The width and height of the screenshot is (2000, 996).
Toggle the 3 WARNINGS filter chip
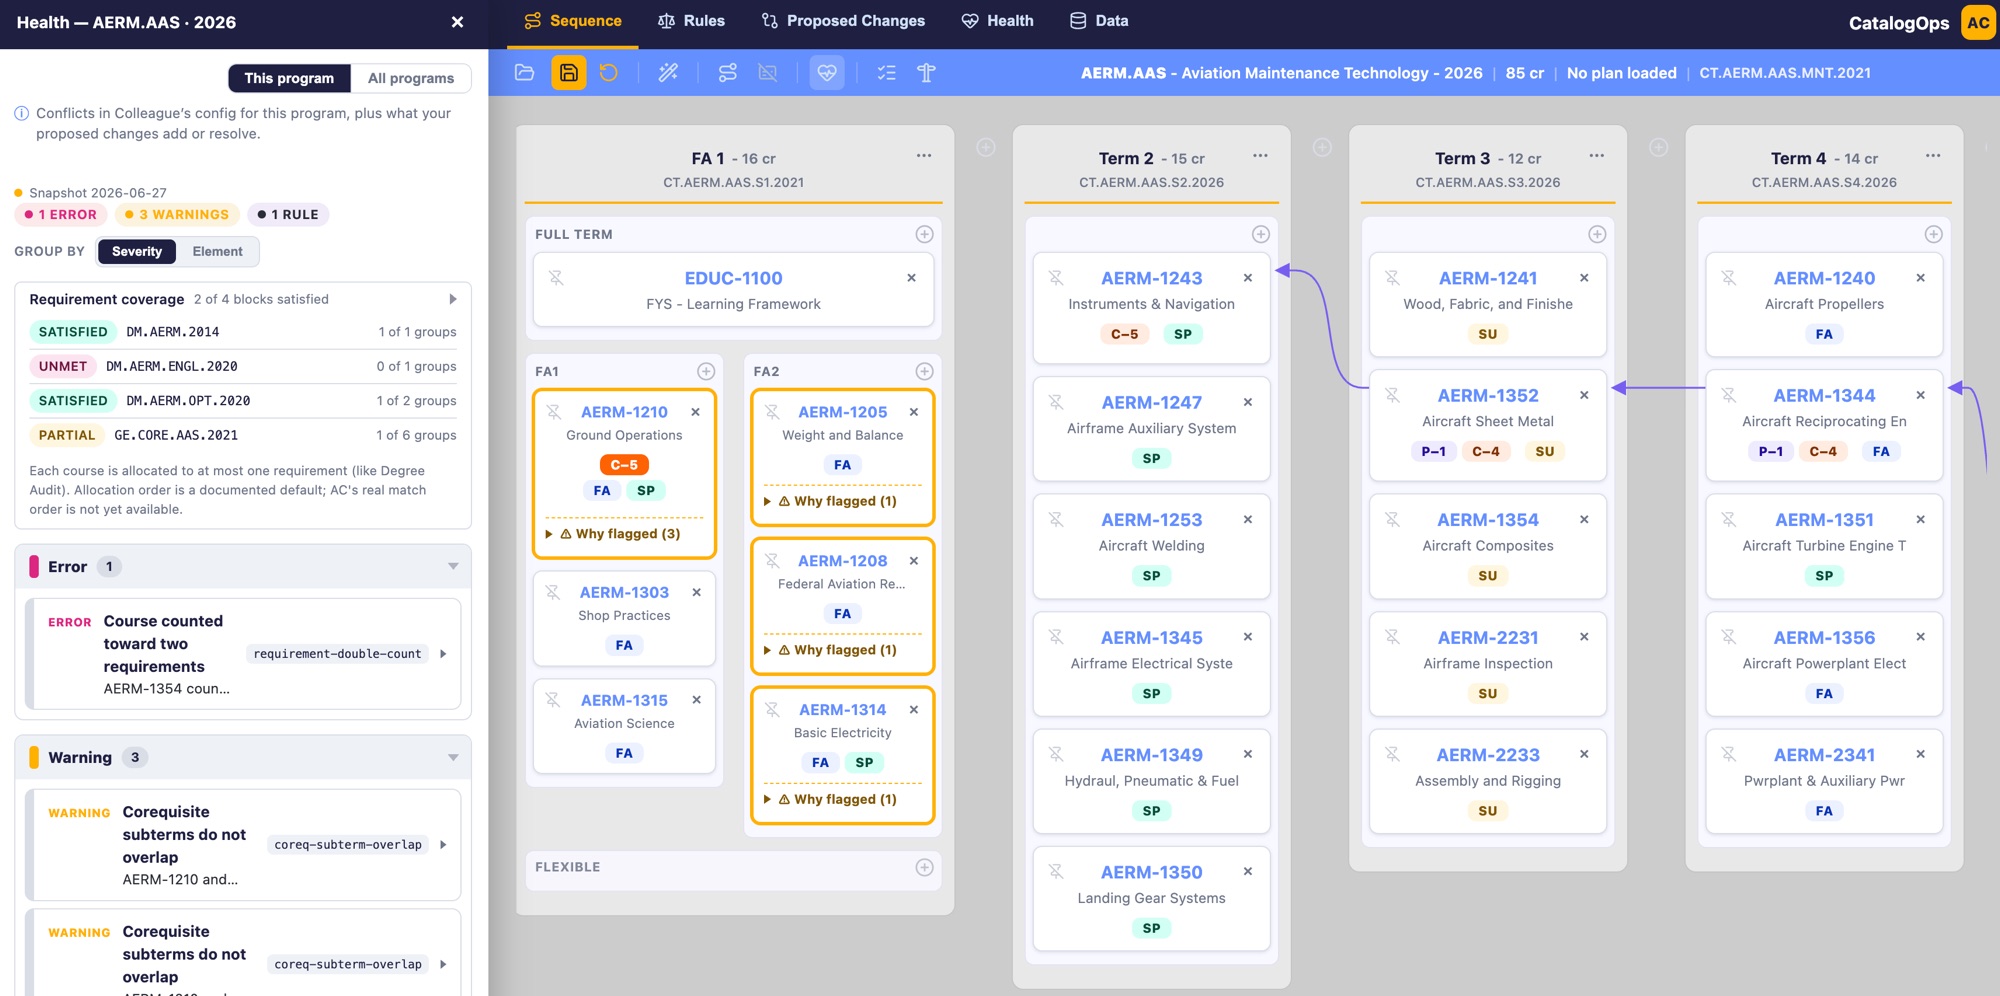[177, 214]
